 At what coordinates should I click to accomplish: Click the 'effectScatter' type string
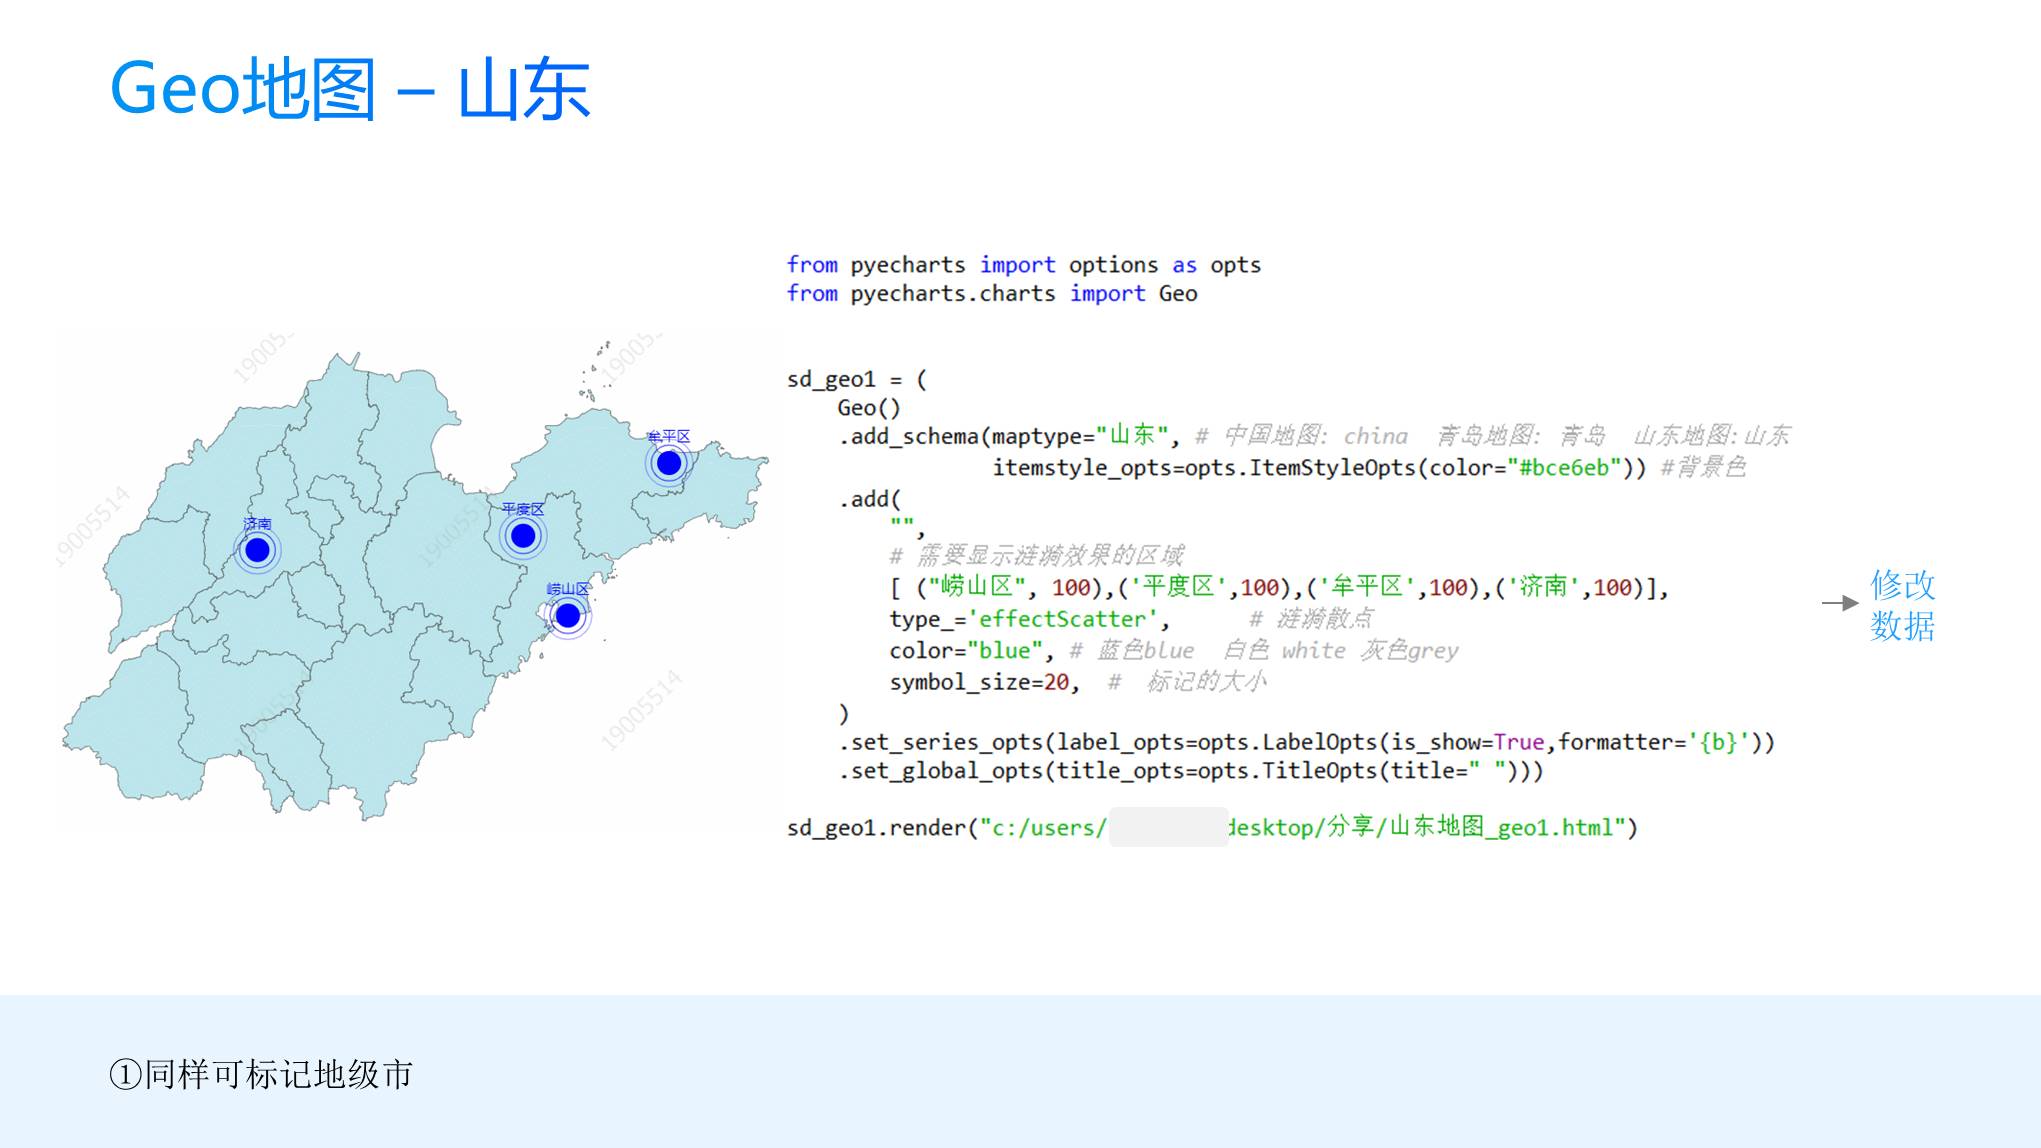click(x=1062, y=619)
